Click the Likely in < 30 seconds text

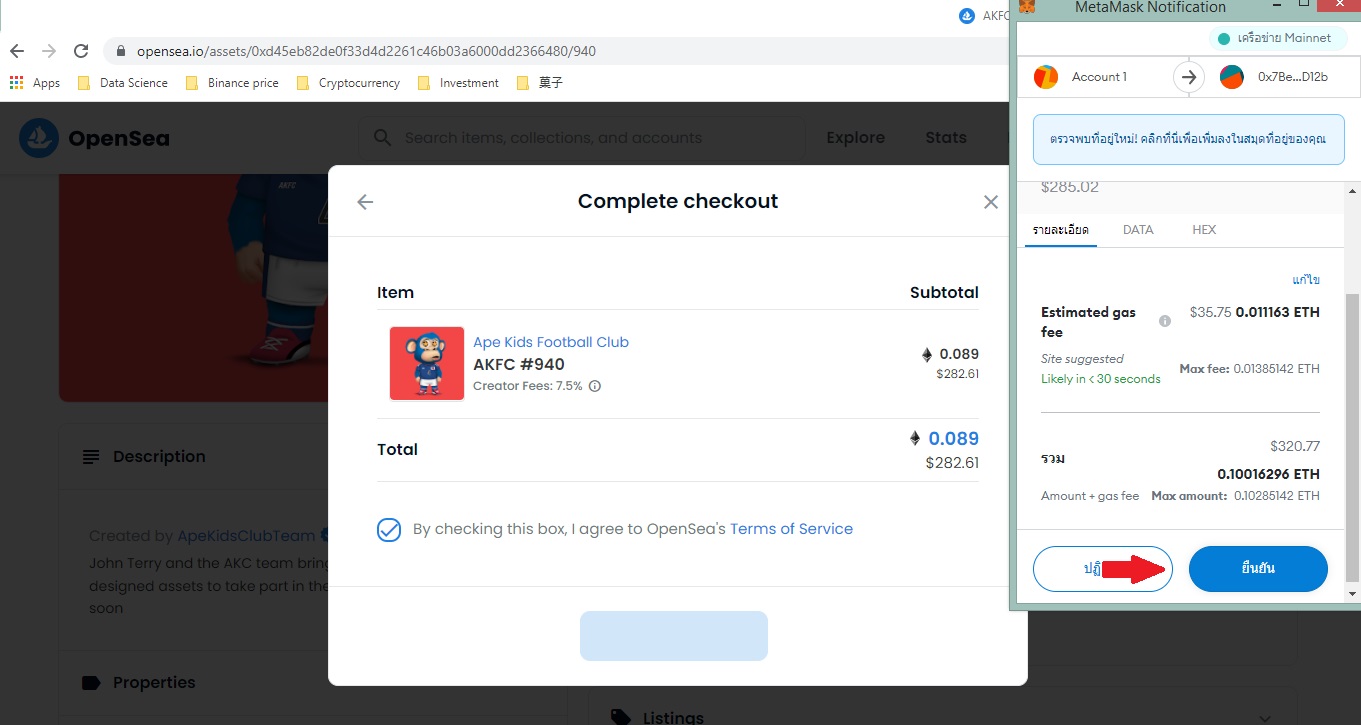[x=1101, y=379]
